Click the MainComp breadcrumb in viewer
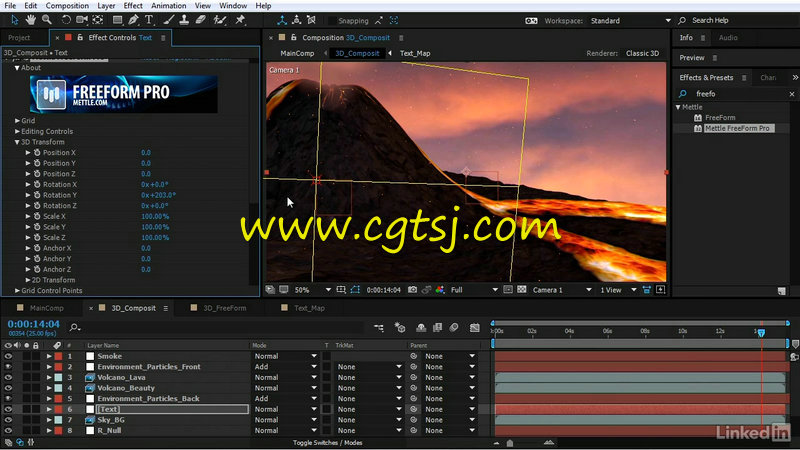Image resolution: width=800 pixels, height=450 pixels. coord(297,54)
